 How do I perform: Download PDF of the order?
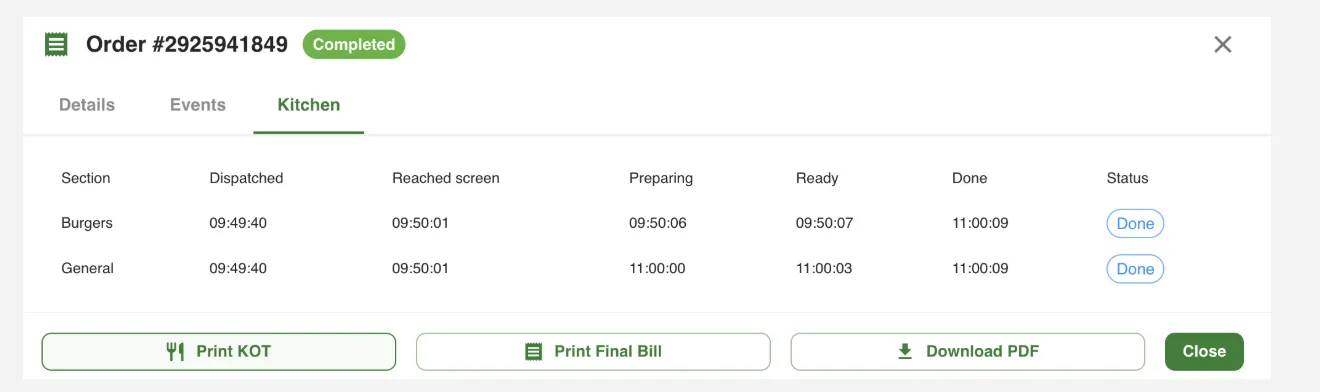pyautogui.click(x=968, y=351)
